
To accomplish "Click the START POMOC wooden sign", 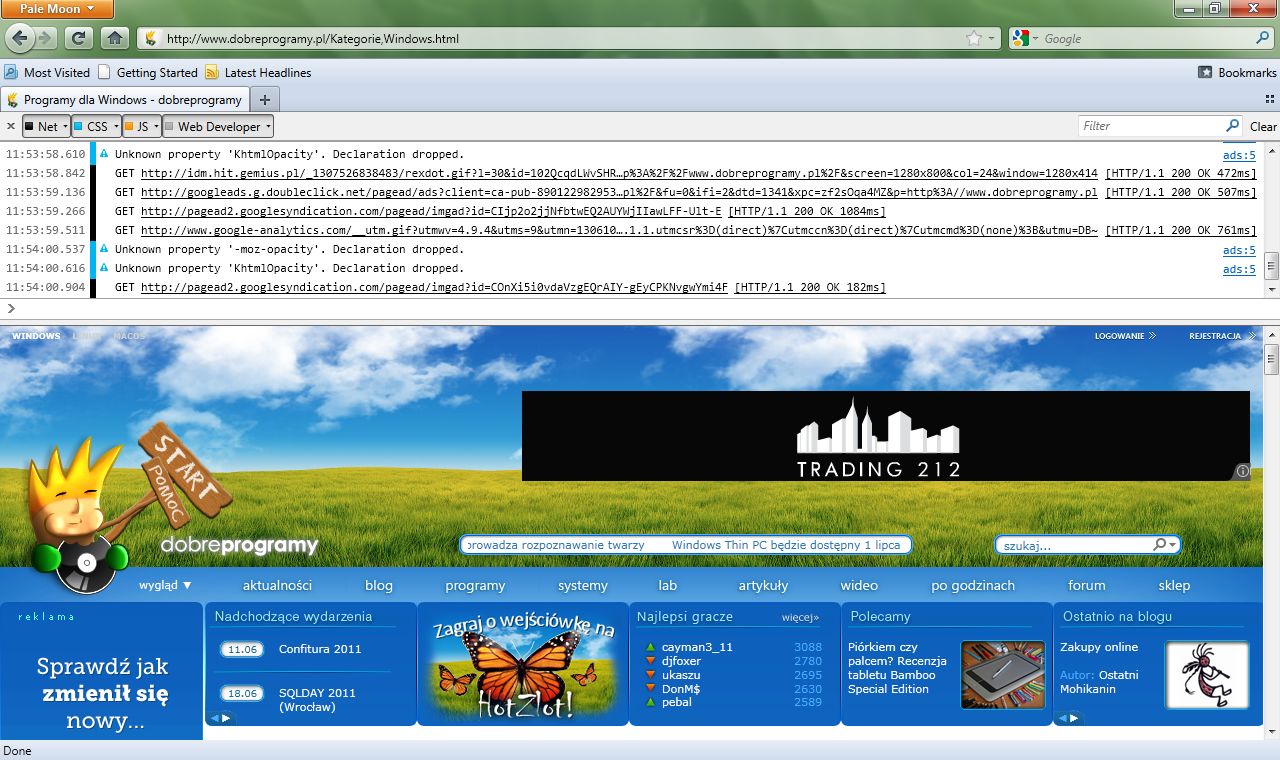I will [183, 475].
